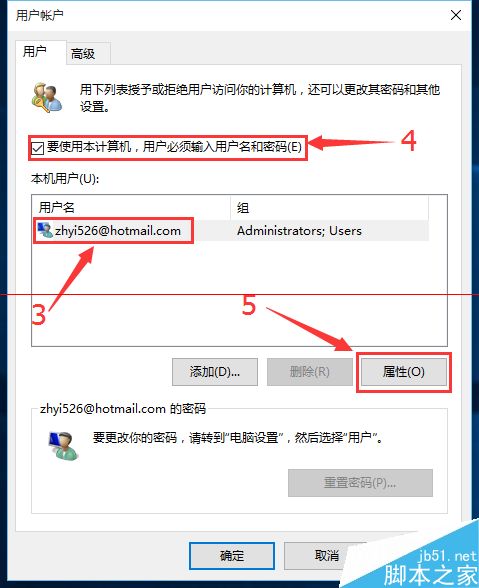This screenshot has width=479, height=588.
Task: Click the 删除(R) button
Action: [x=309, y=372]
